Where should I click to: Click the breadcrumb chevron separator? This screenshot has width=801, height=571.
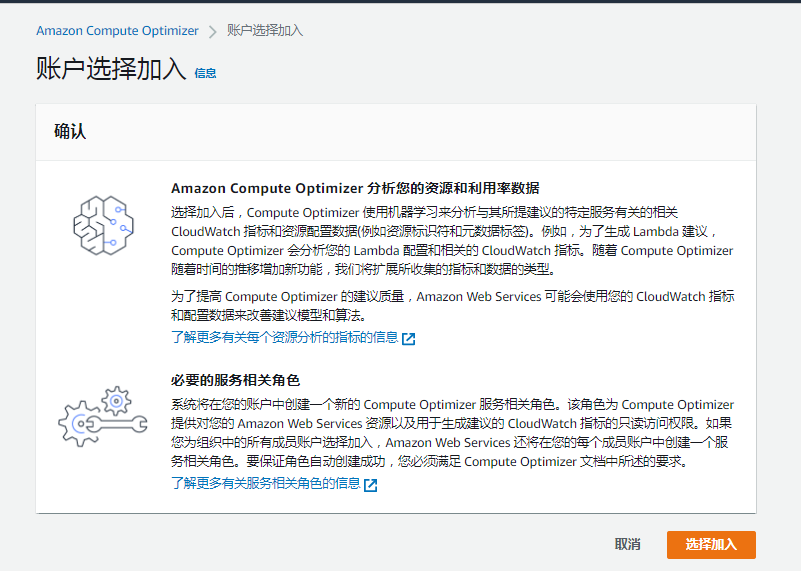pos(213,32)
